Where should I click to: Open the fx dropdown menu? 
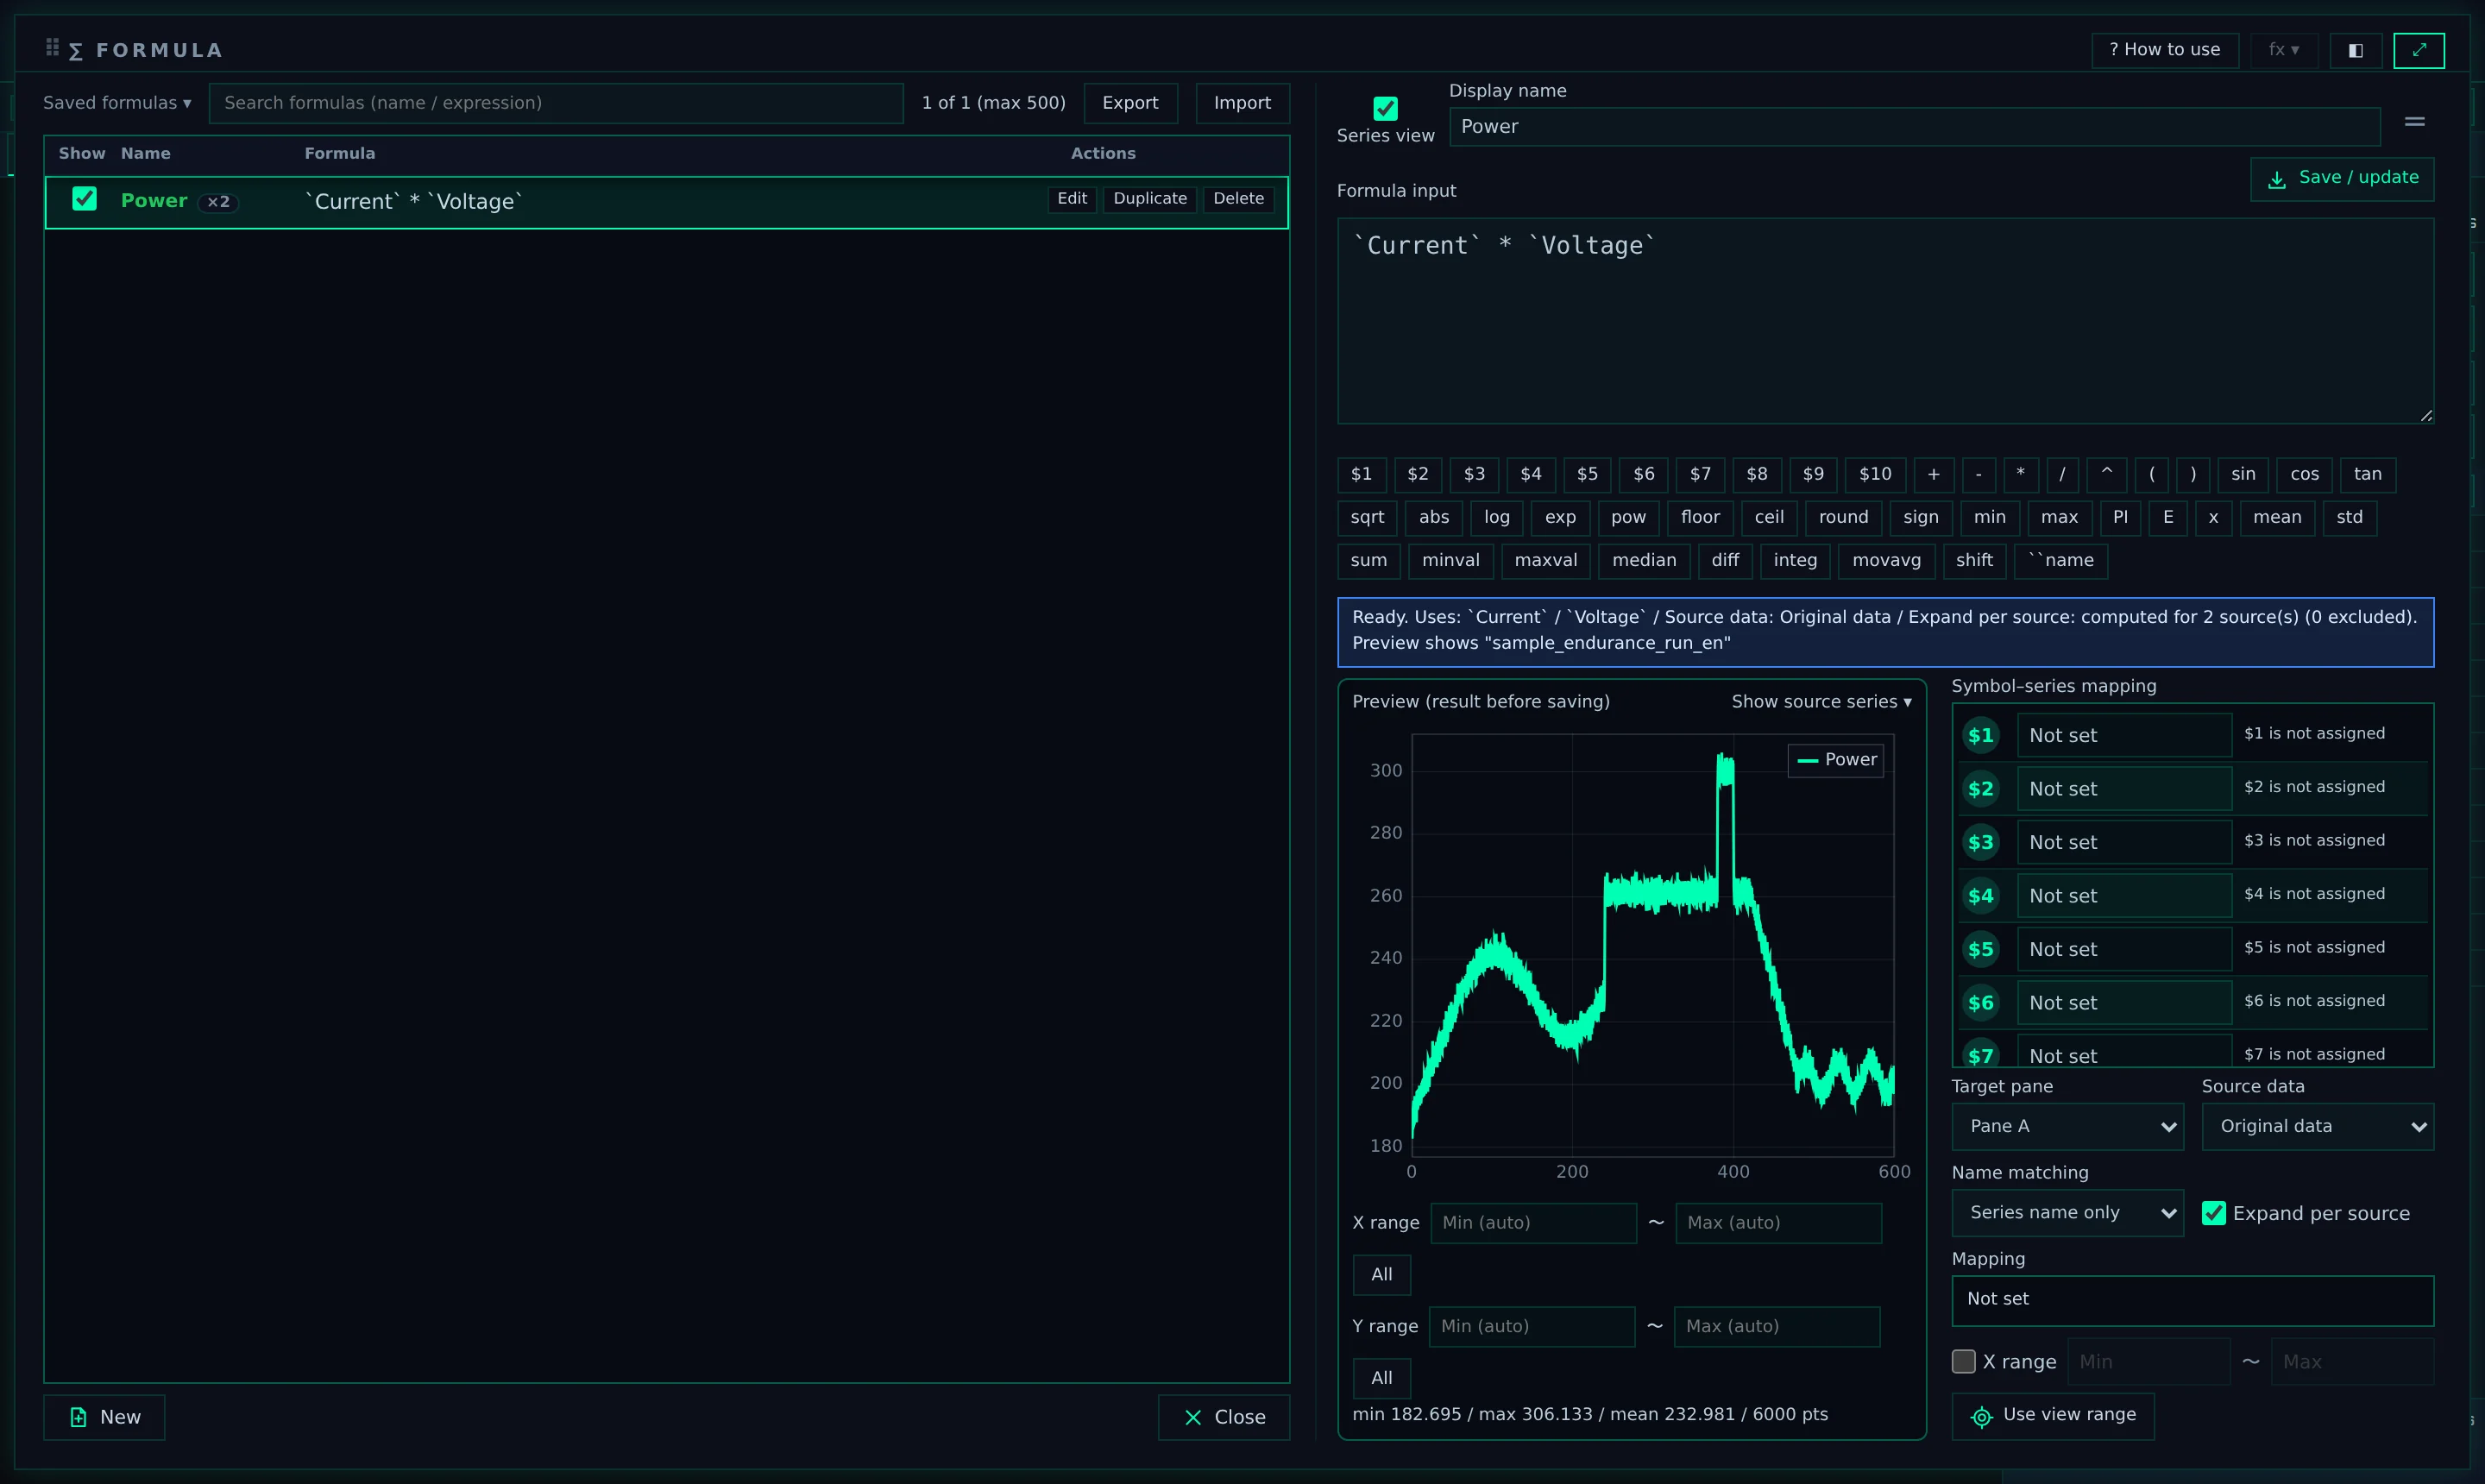(2284, 50)
